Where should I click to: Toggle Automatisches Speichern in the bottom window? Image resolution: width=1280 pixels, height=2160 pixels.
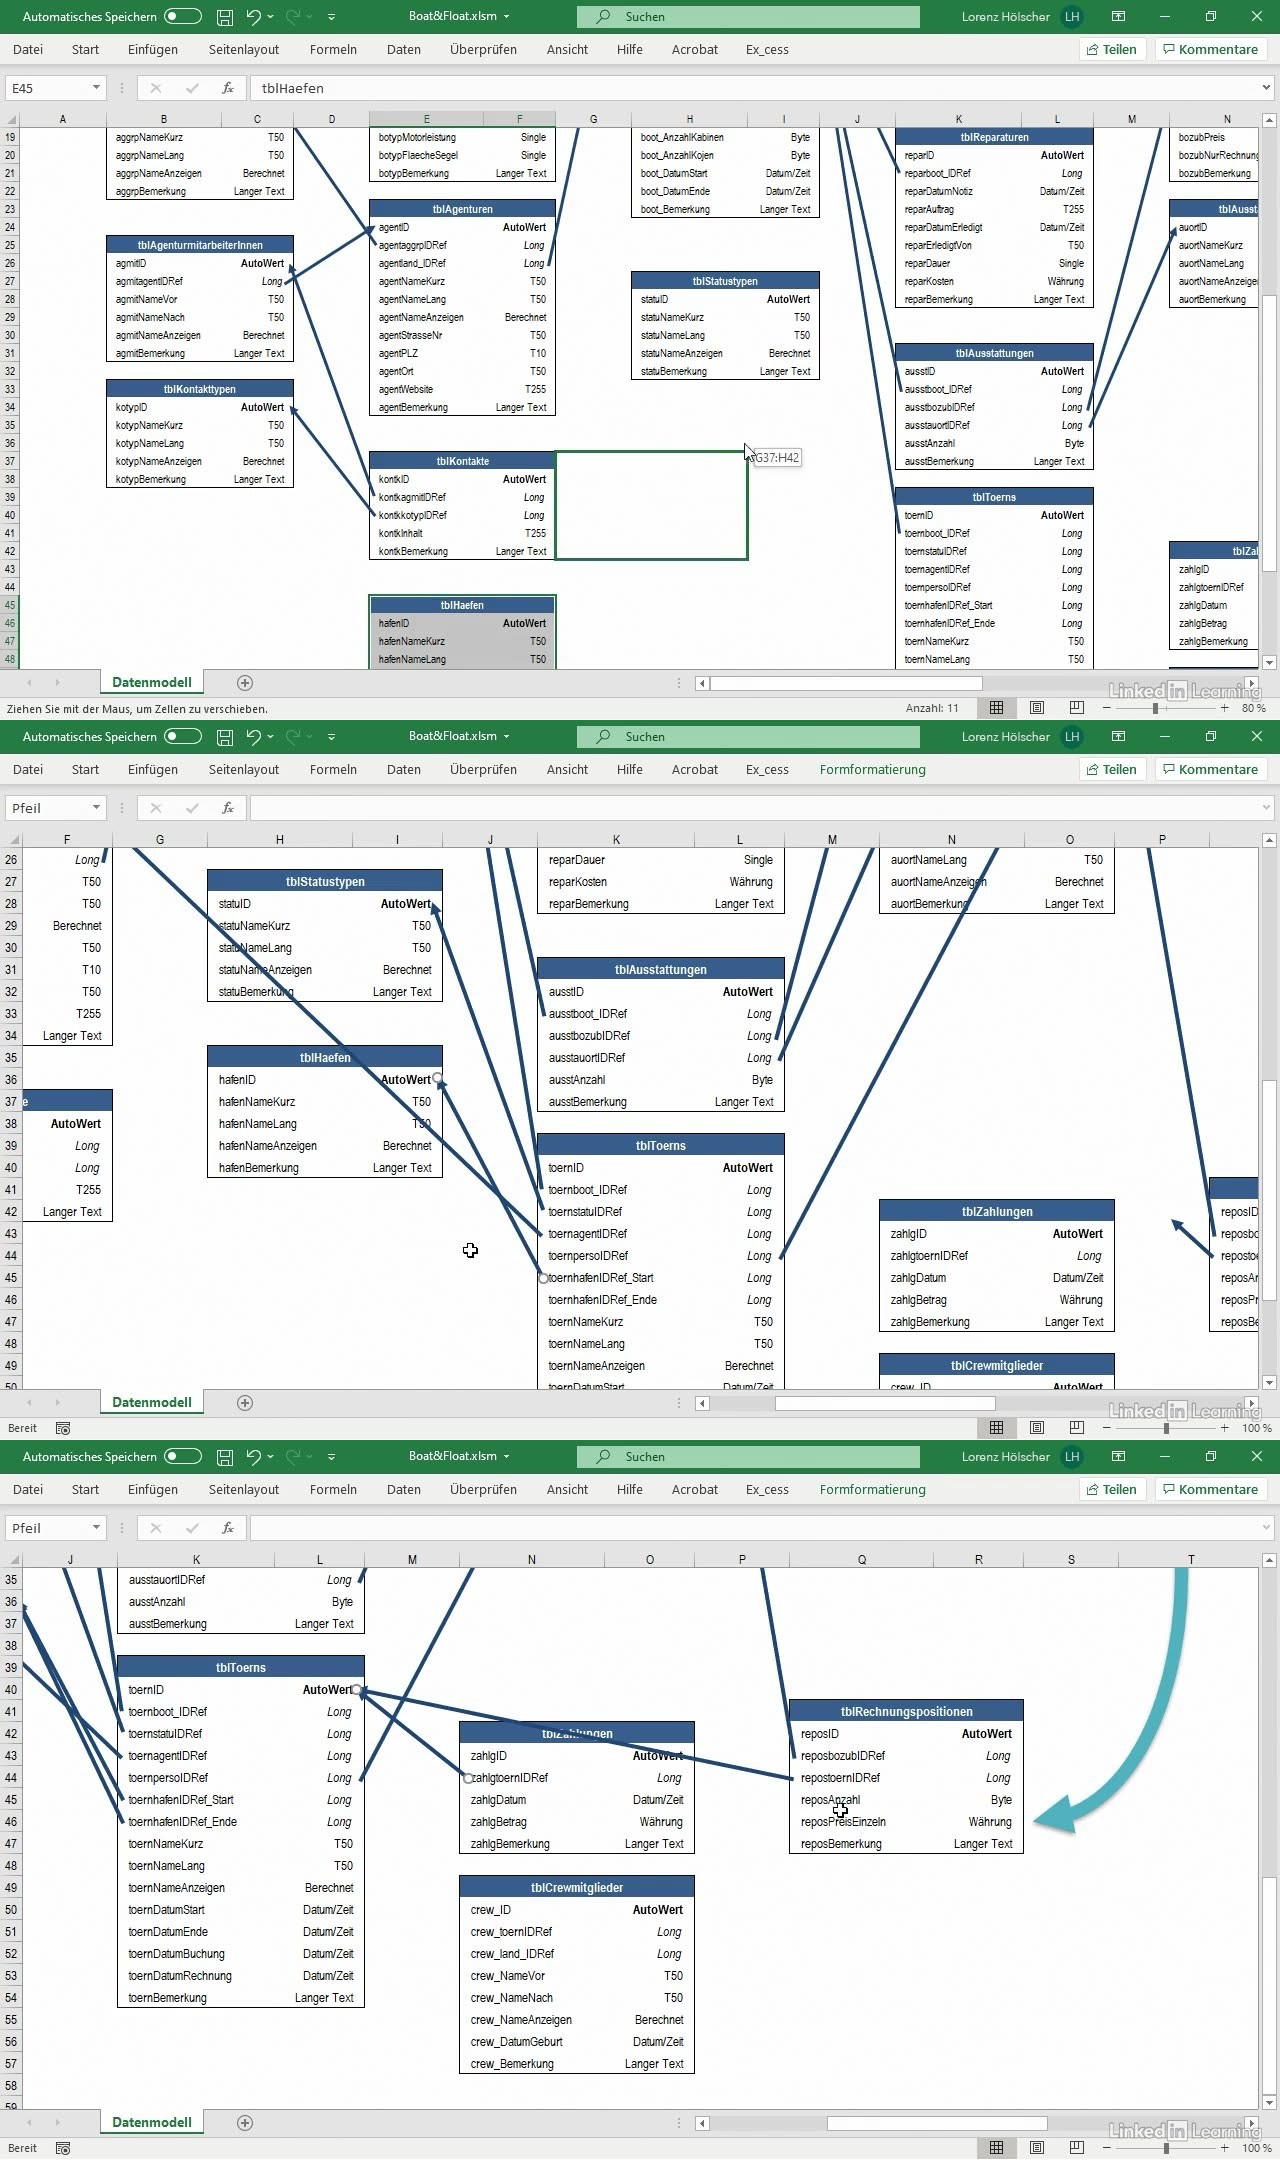coord(183,1457)
